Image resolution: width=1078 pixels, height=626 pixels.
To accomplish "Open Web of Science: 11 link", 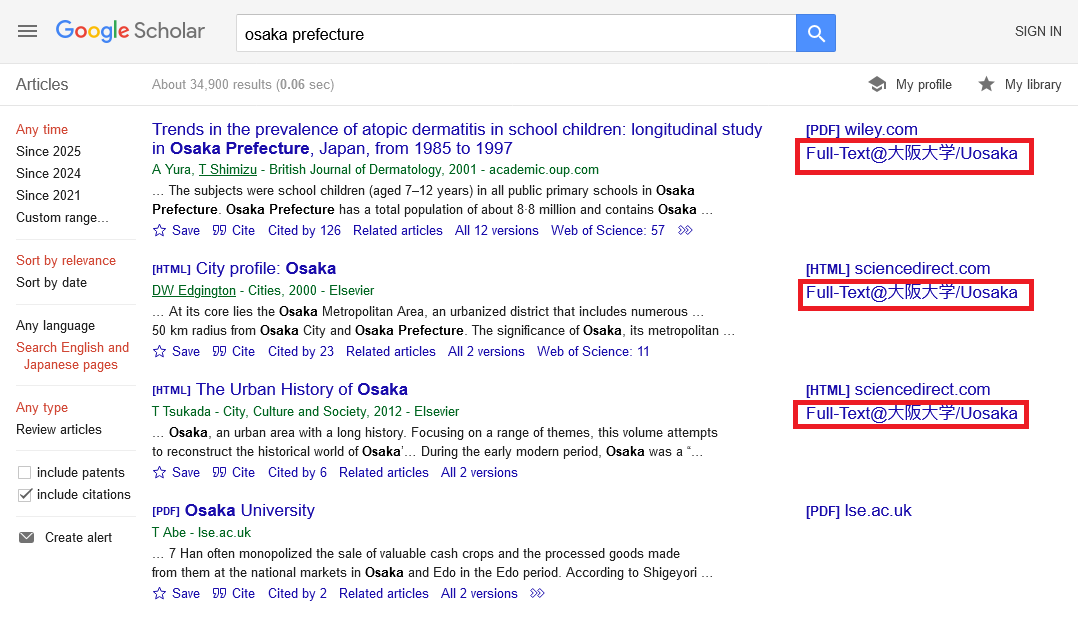I will [x=593, y=351].
